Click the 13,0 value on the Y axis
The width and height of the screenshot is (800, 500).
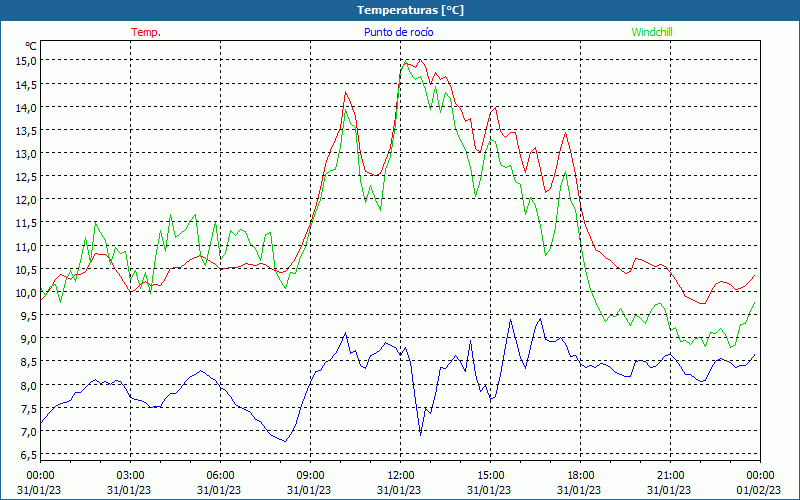click(x=26, y=154)
